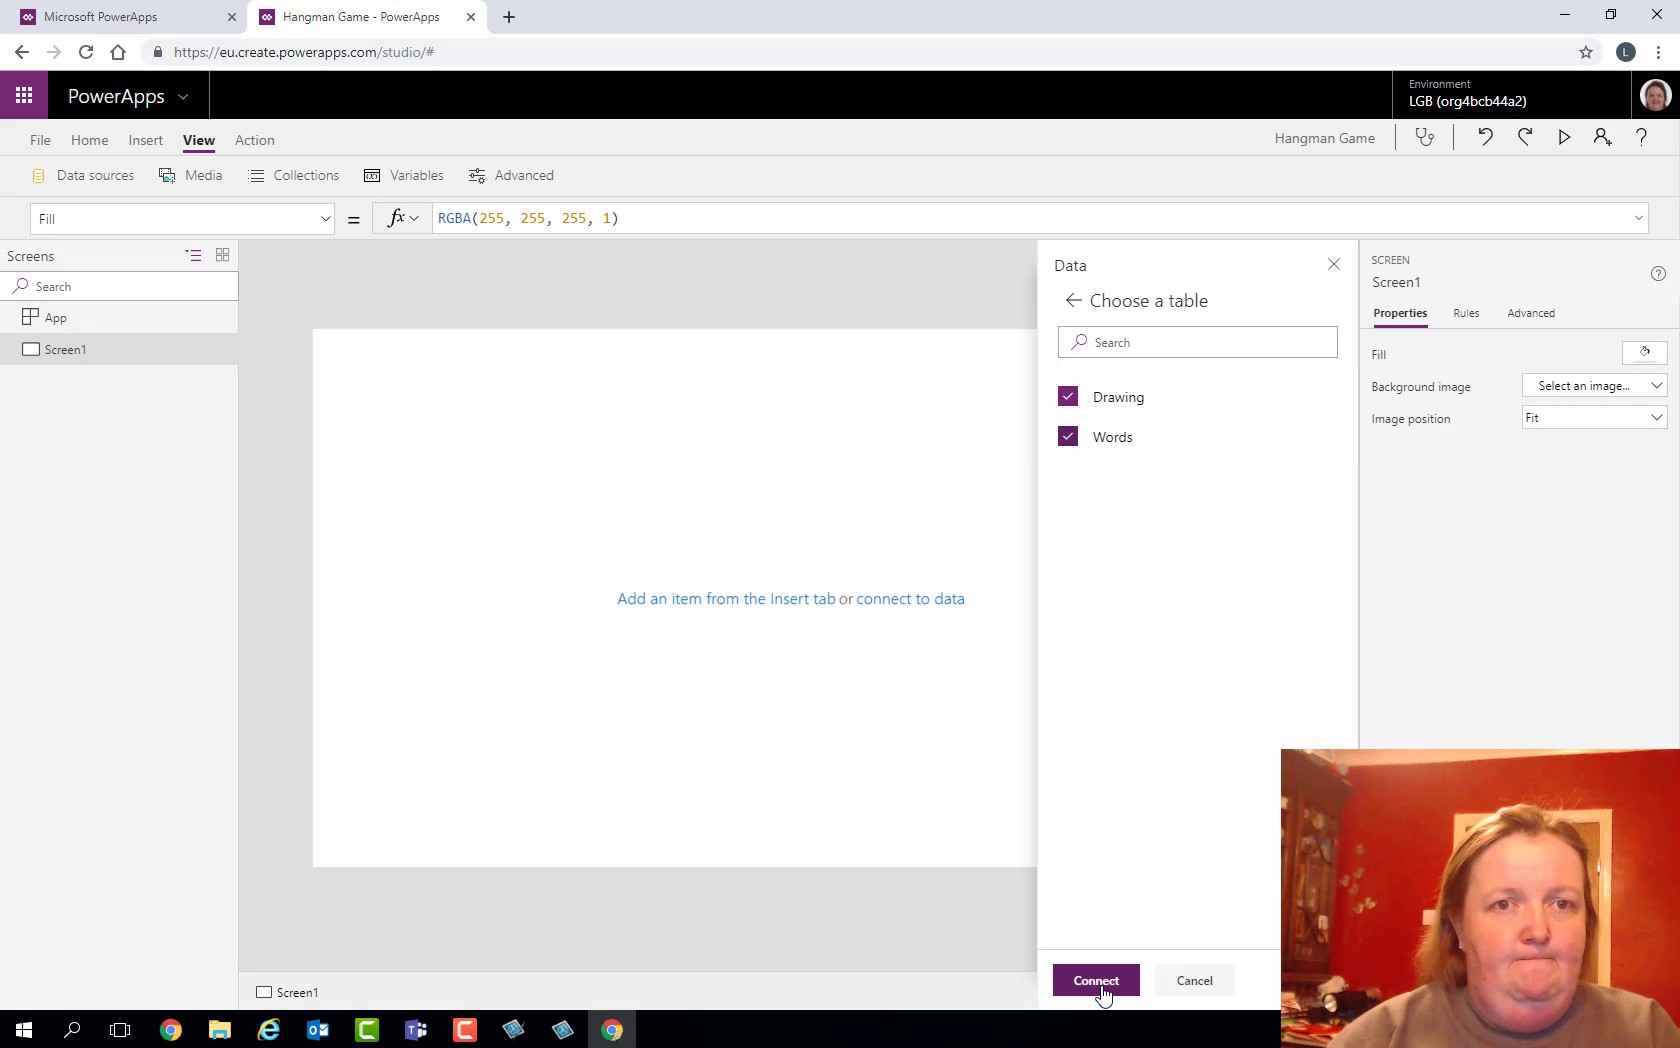Viewport: 1680px width, 1048px height.
Task: Uncheck the Drawing table checkbox
Action: click(1068, 396)
